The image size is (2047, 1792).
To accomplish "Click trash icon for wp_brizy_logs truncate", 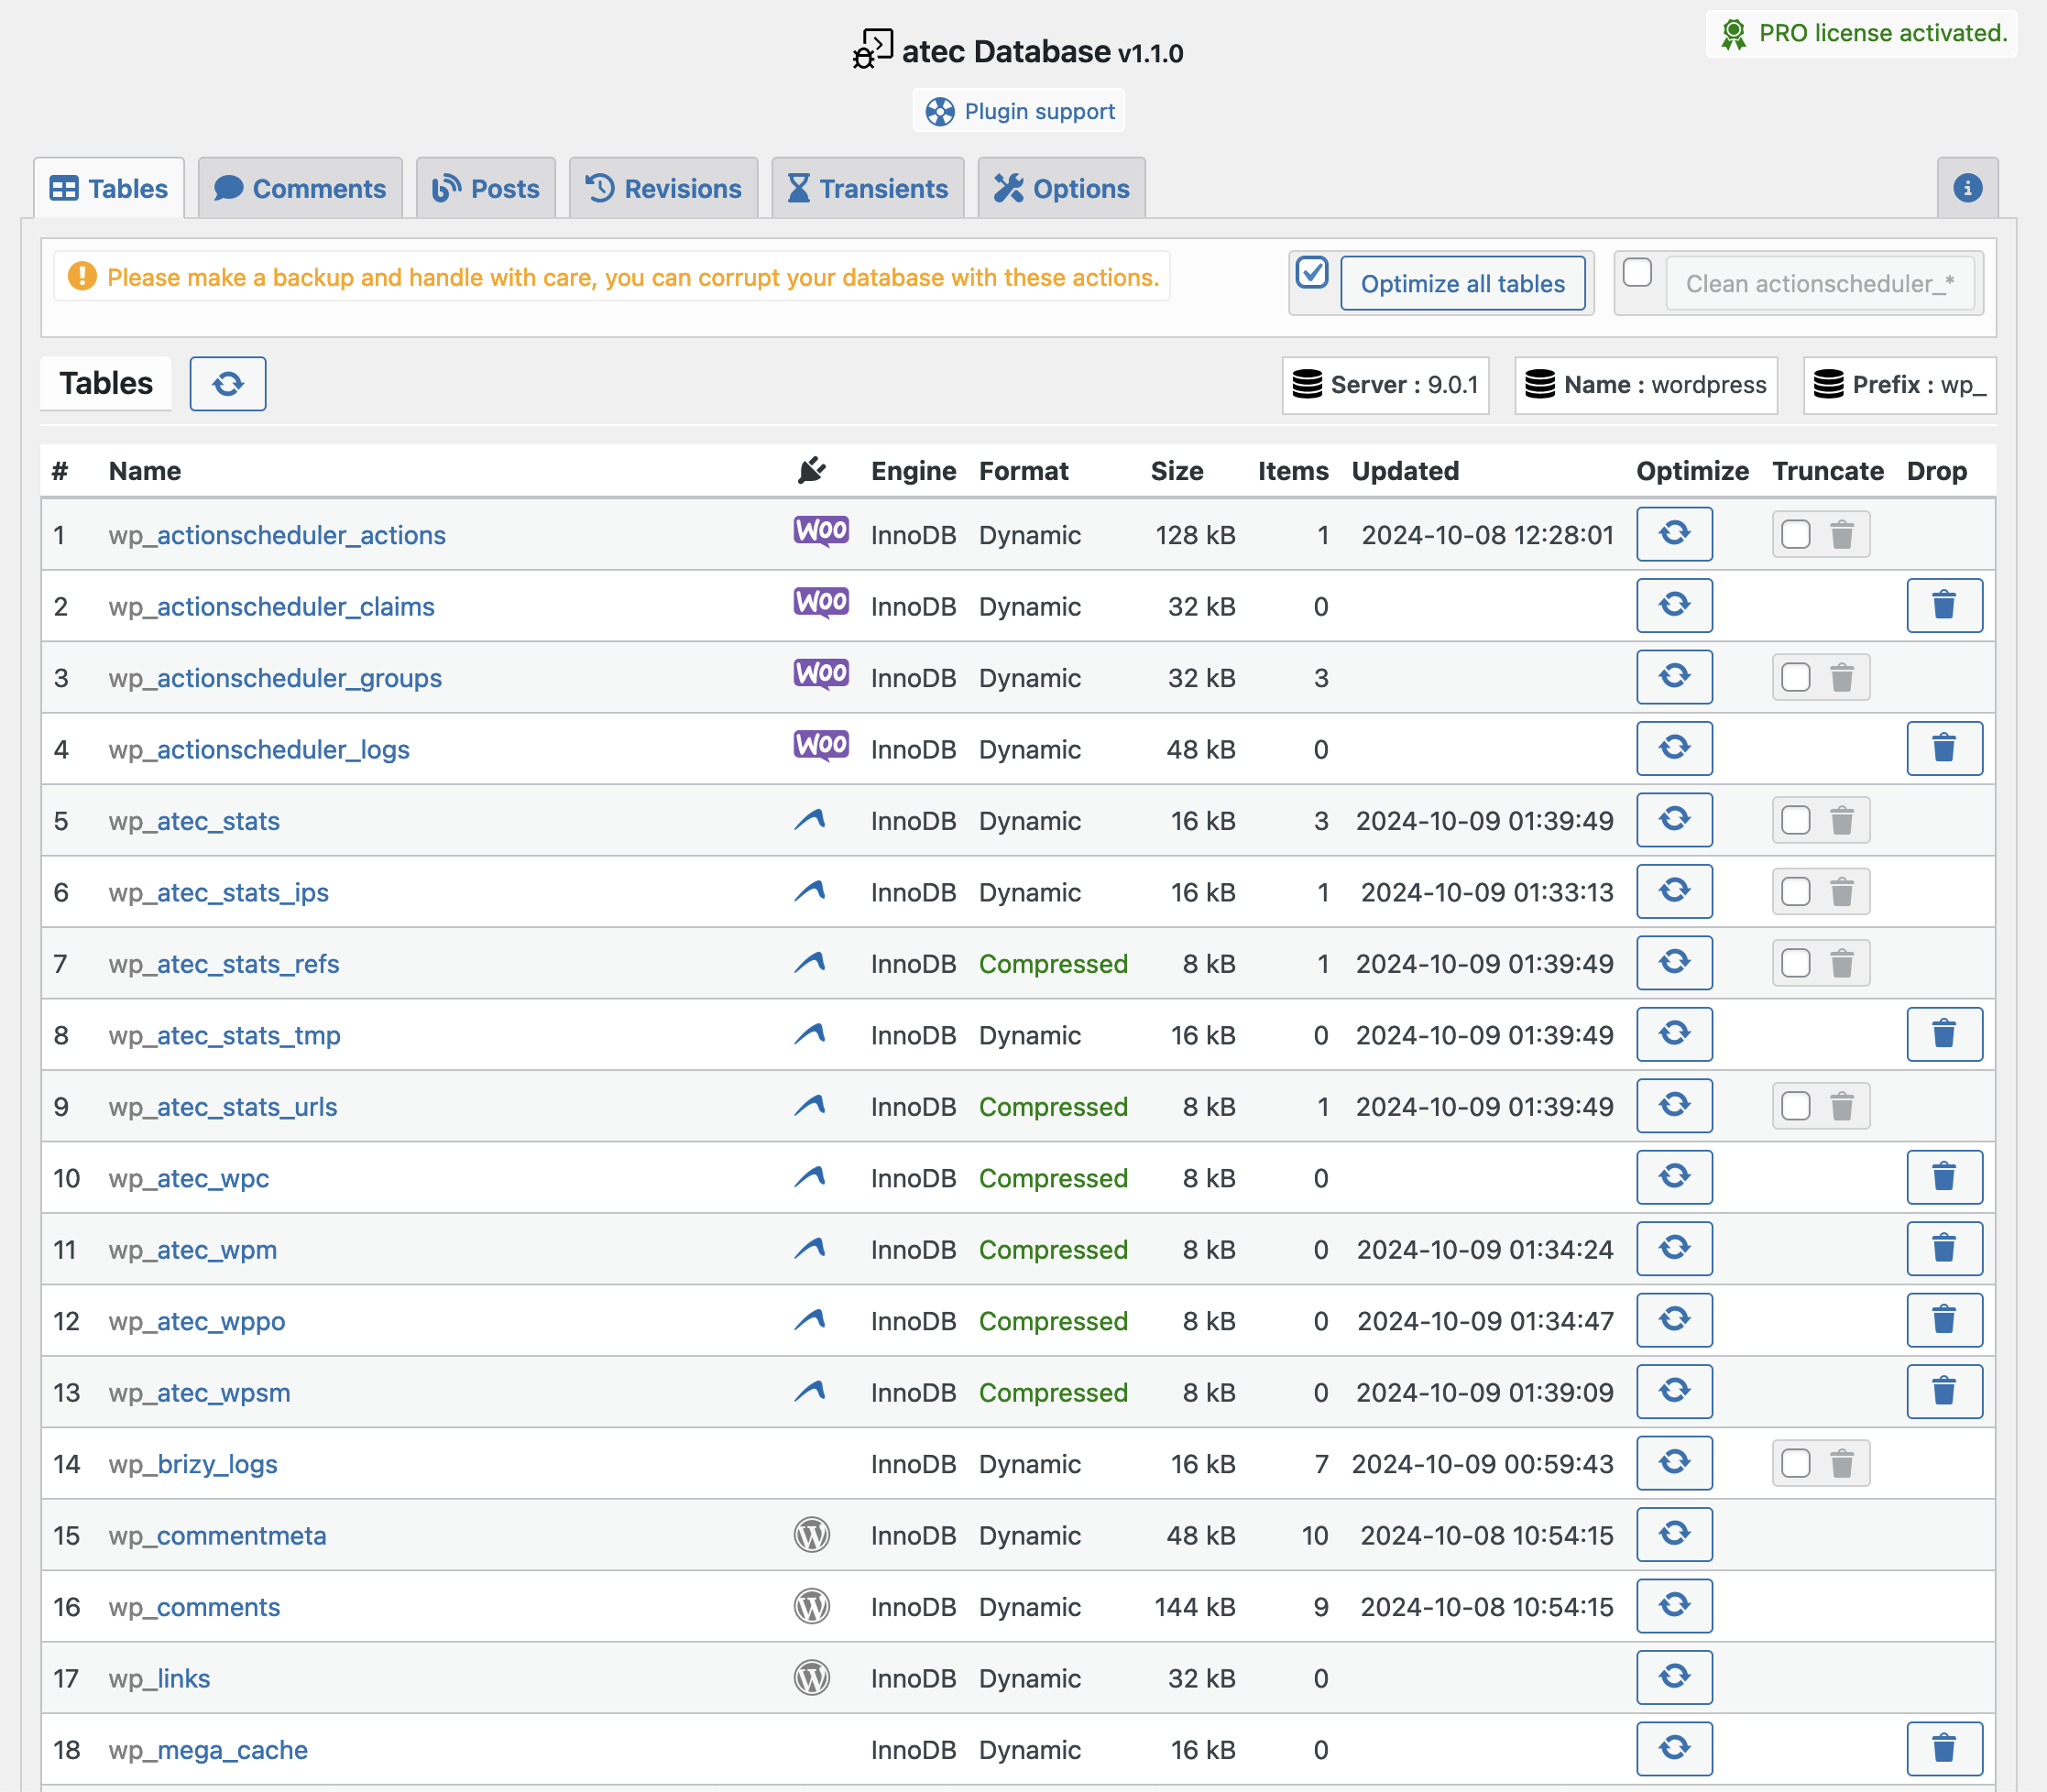I will pyautogui.click(x=1842, y=1464).
